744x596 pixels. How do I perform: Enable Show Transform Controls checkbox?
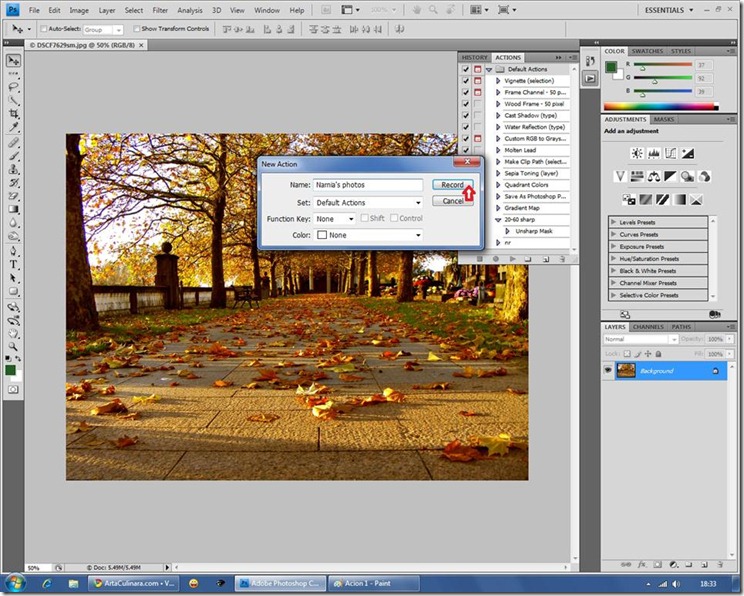click(x=137, y=29)
